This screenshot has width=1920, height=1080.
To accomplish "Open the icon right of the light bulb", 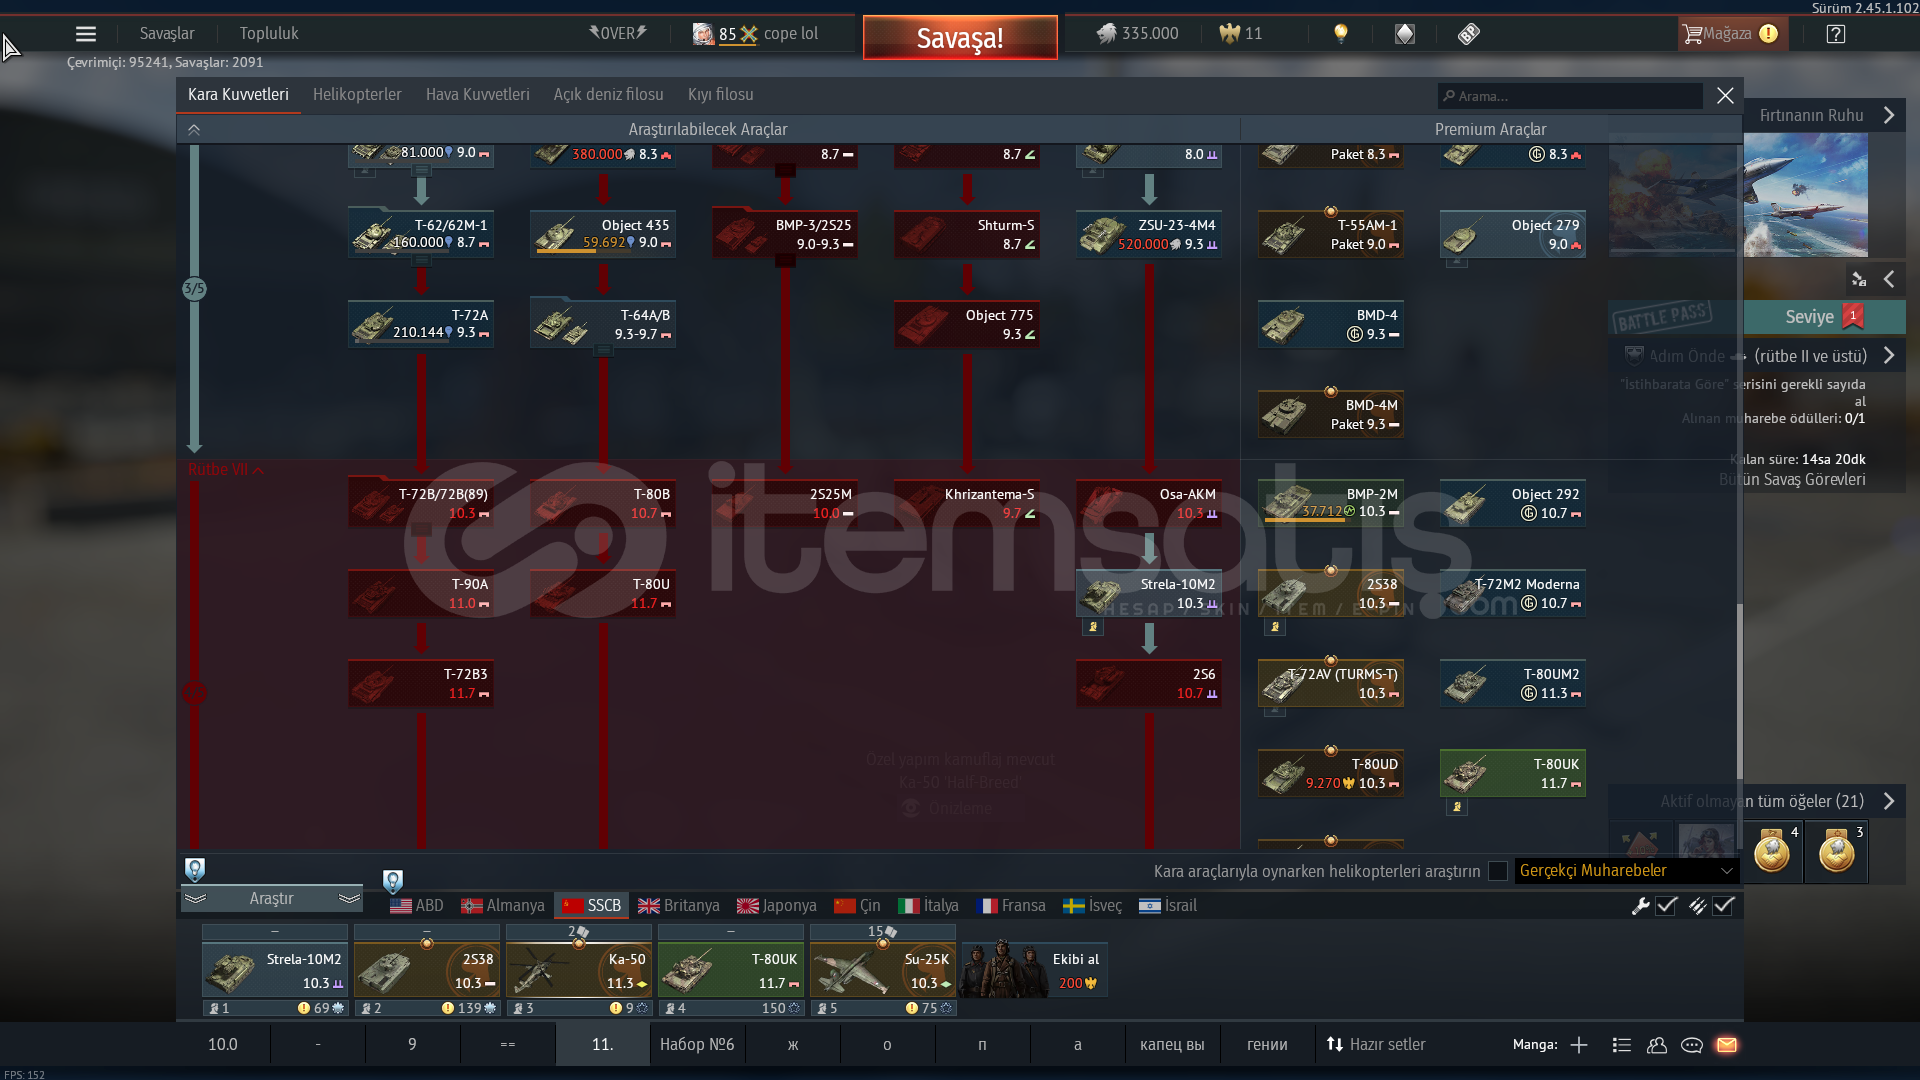I will point(1405,34).
